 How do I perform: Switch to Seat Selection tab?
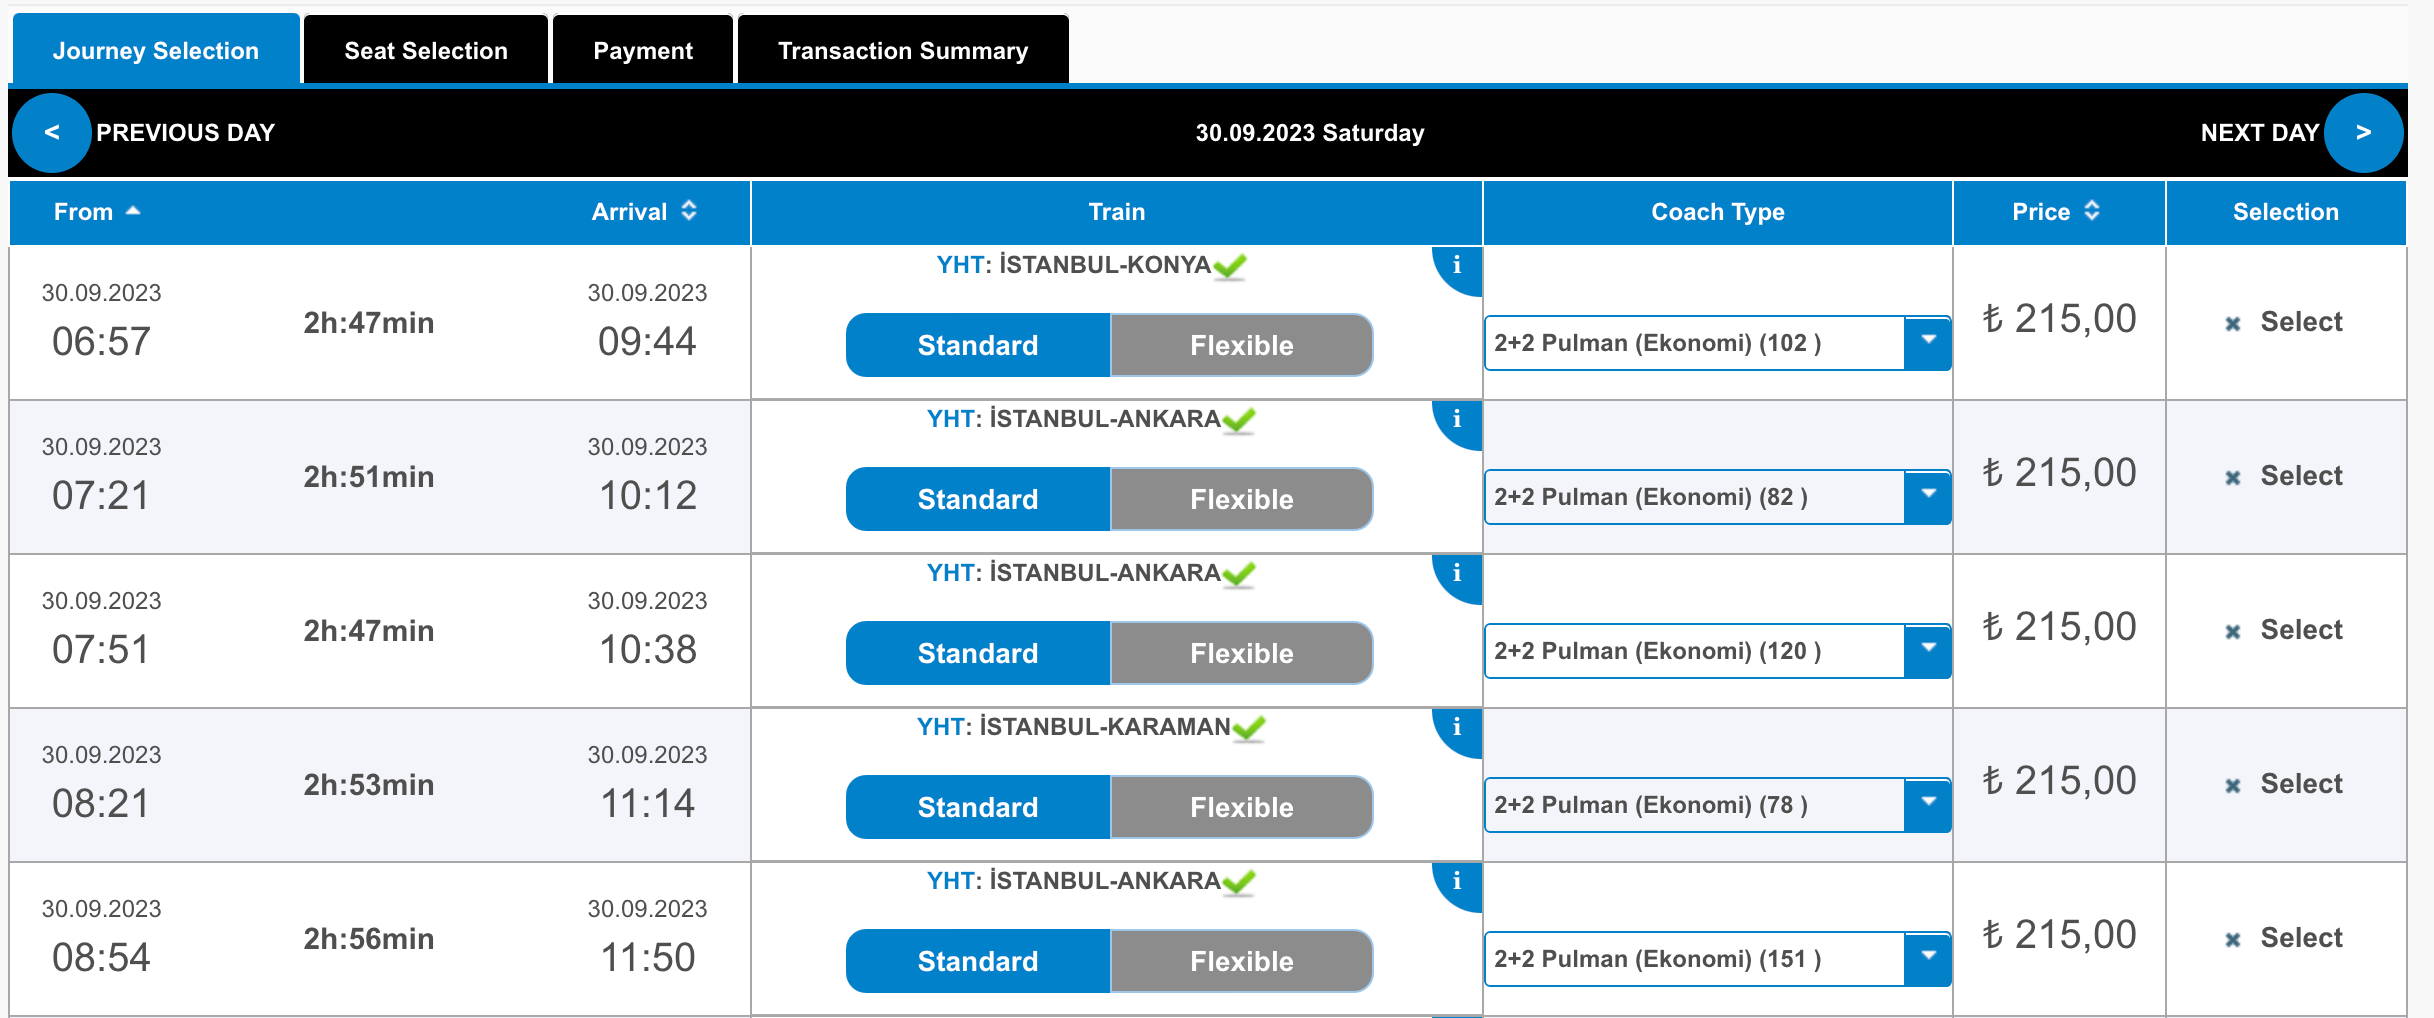426,50
